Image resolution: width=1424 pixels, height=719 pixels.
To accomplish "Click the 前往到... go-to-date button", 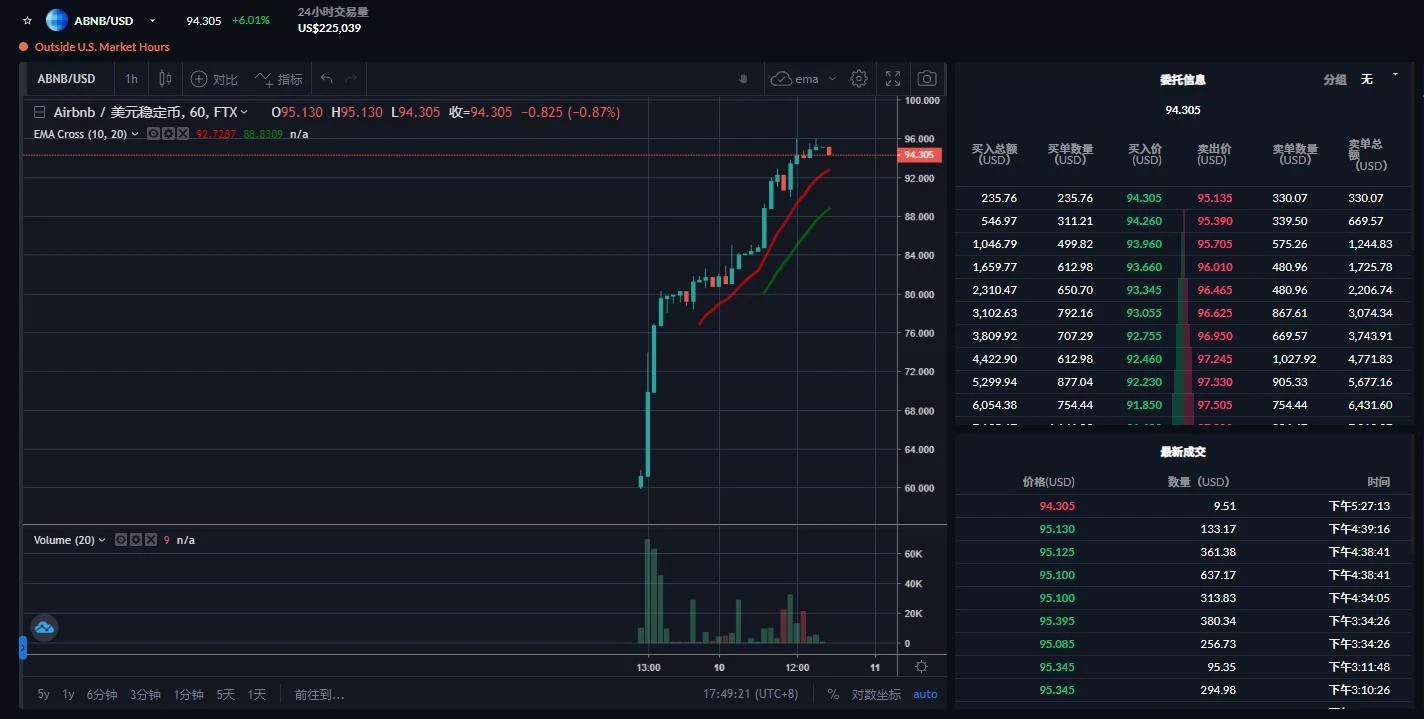I will 319,694.
